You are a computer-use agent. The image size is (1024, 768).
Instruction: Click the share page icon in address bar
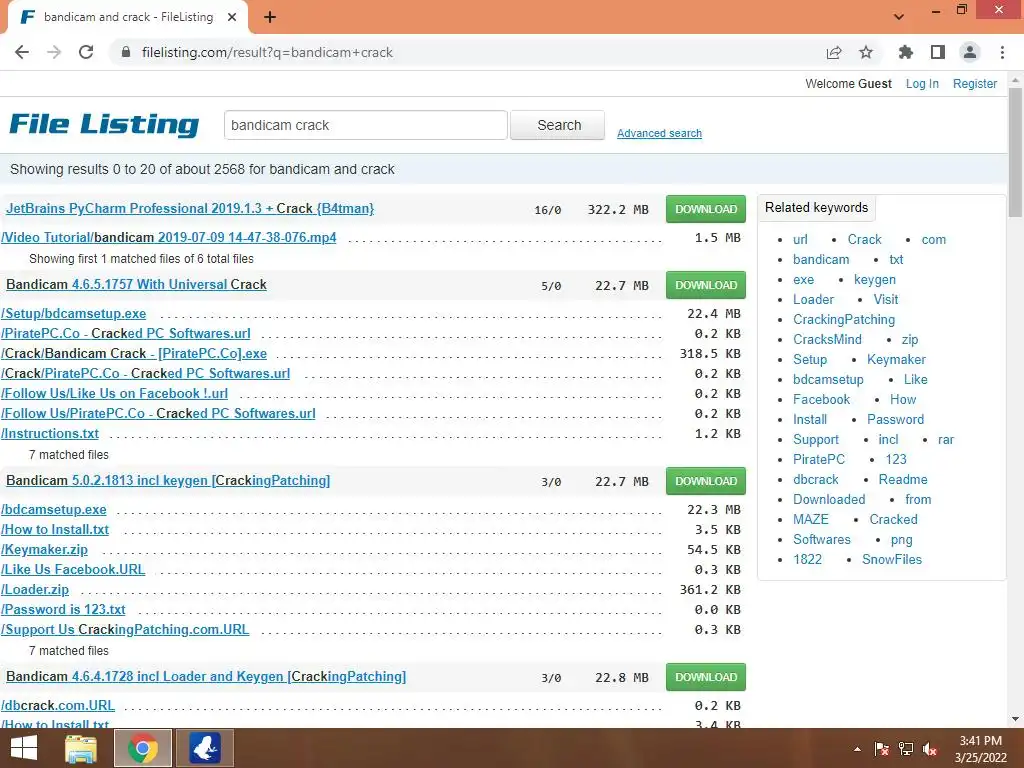coord(834,52)
